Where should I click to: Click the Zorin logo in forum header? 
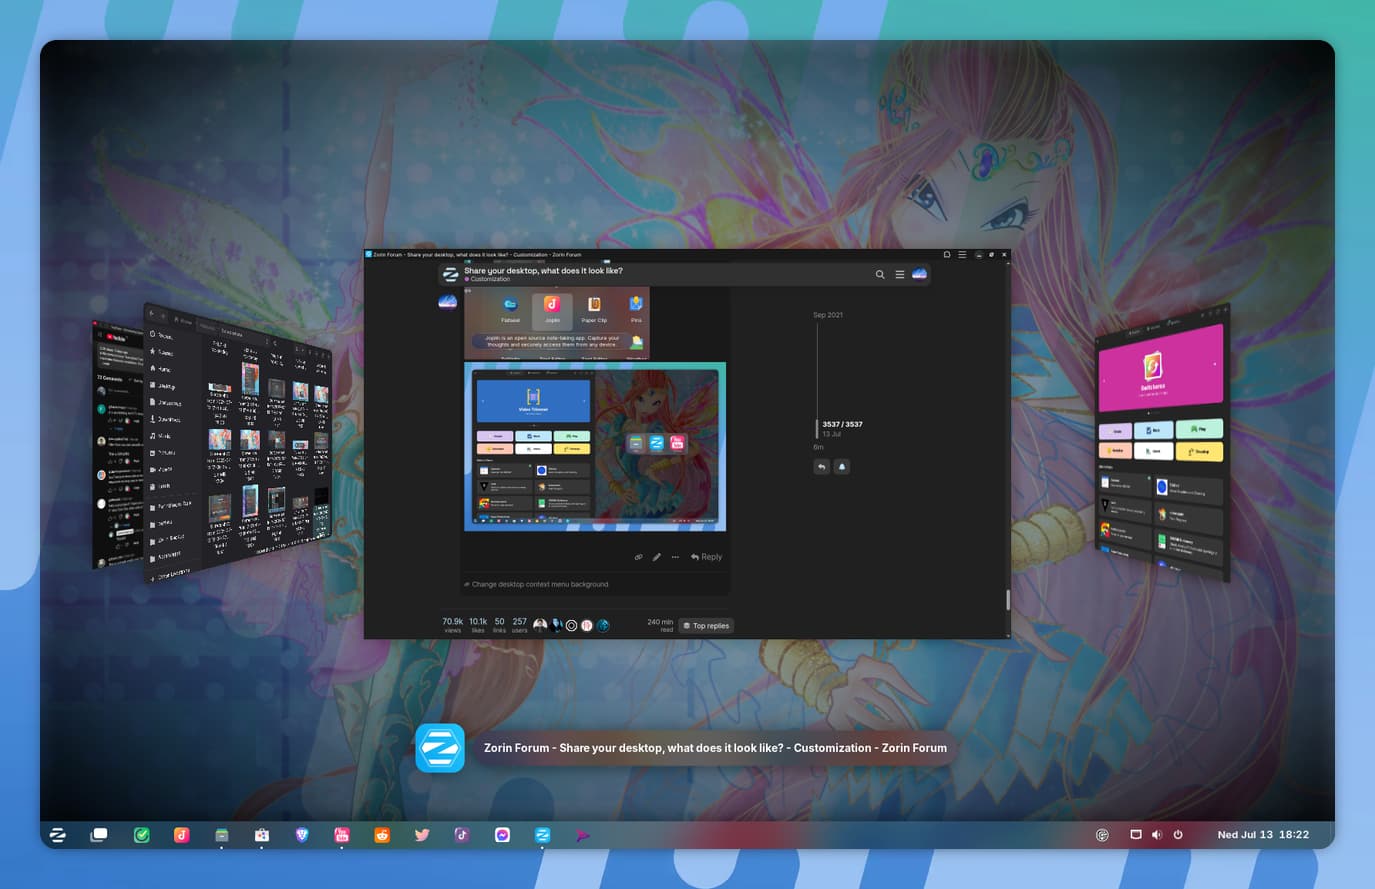(x=451, y=275)
